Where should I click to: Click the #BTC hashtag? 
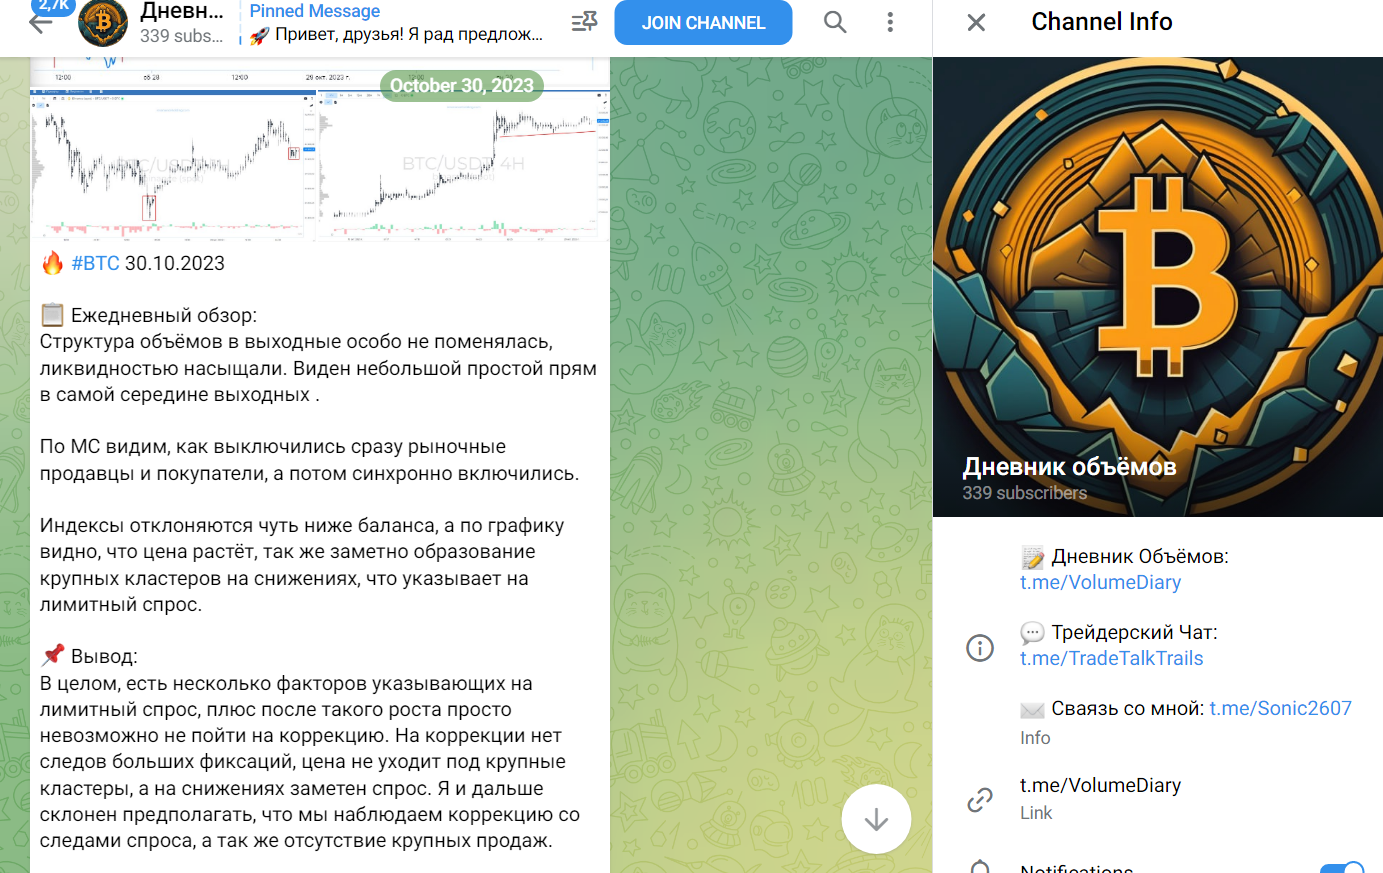[96, 263]
